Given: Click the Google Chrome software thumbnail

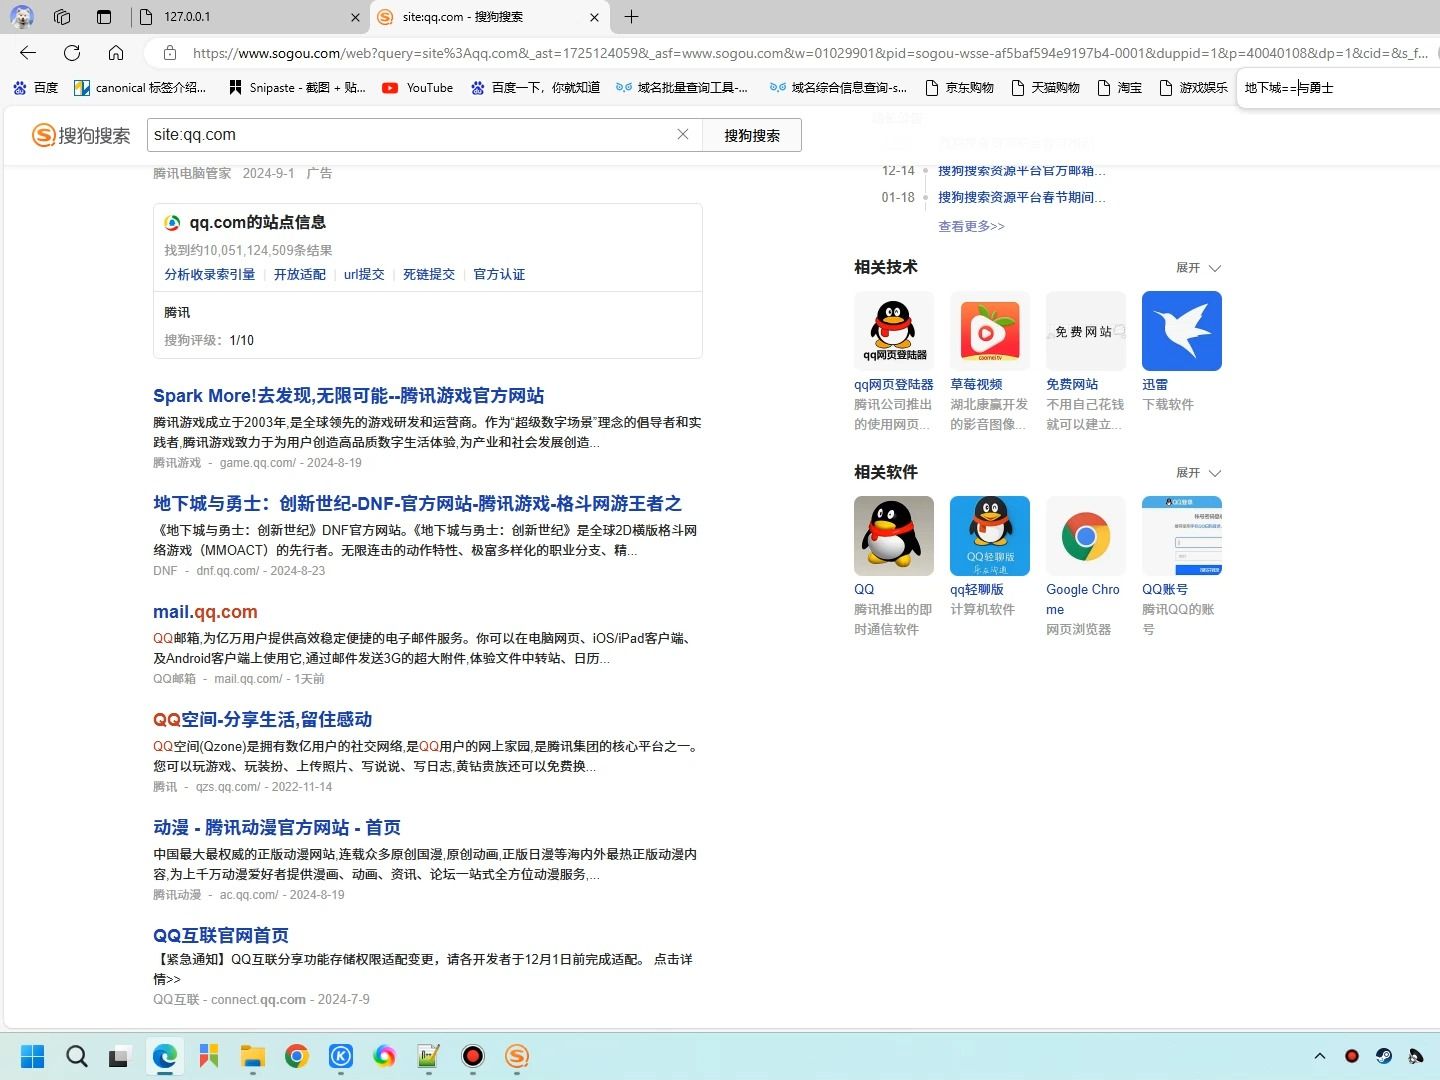Looking at the screenshot, I should 1086,536.
